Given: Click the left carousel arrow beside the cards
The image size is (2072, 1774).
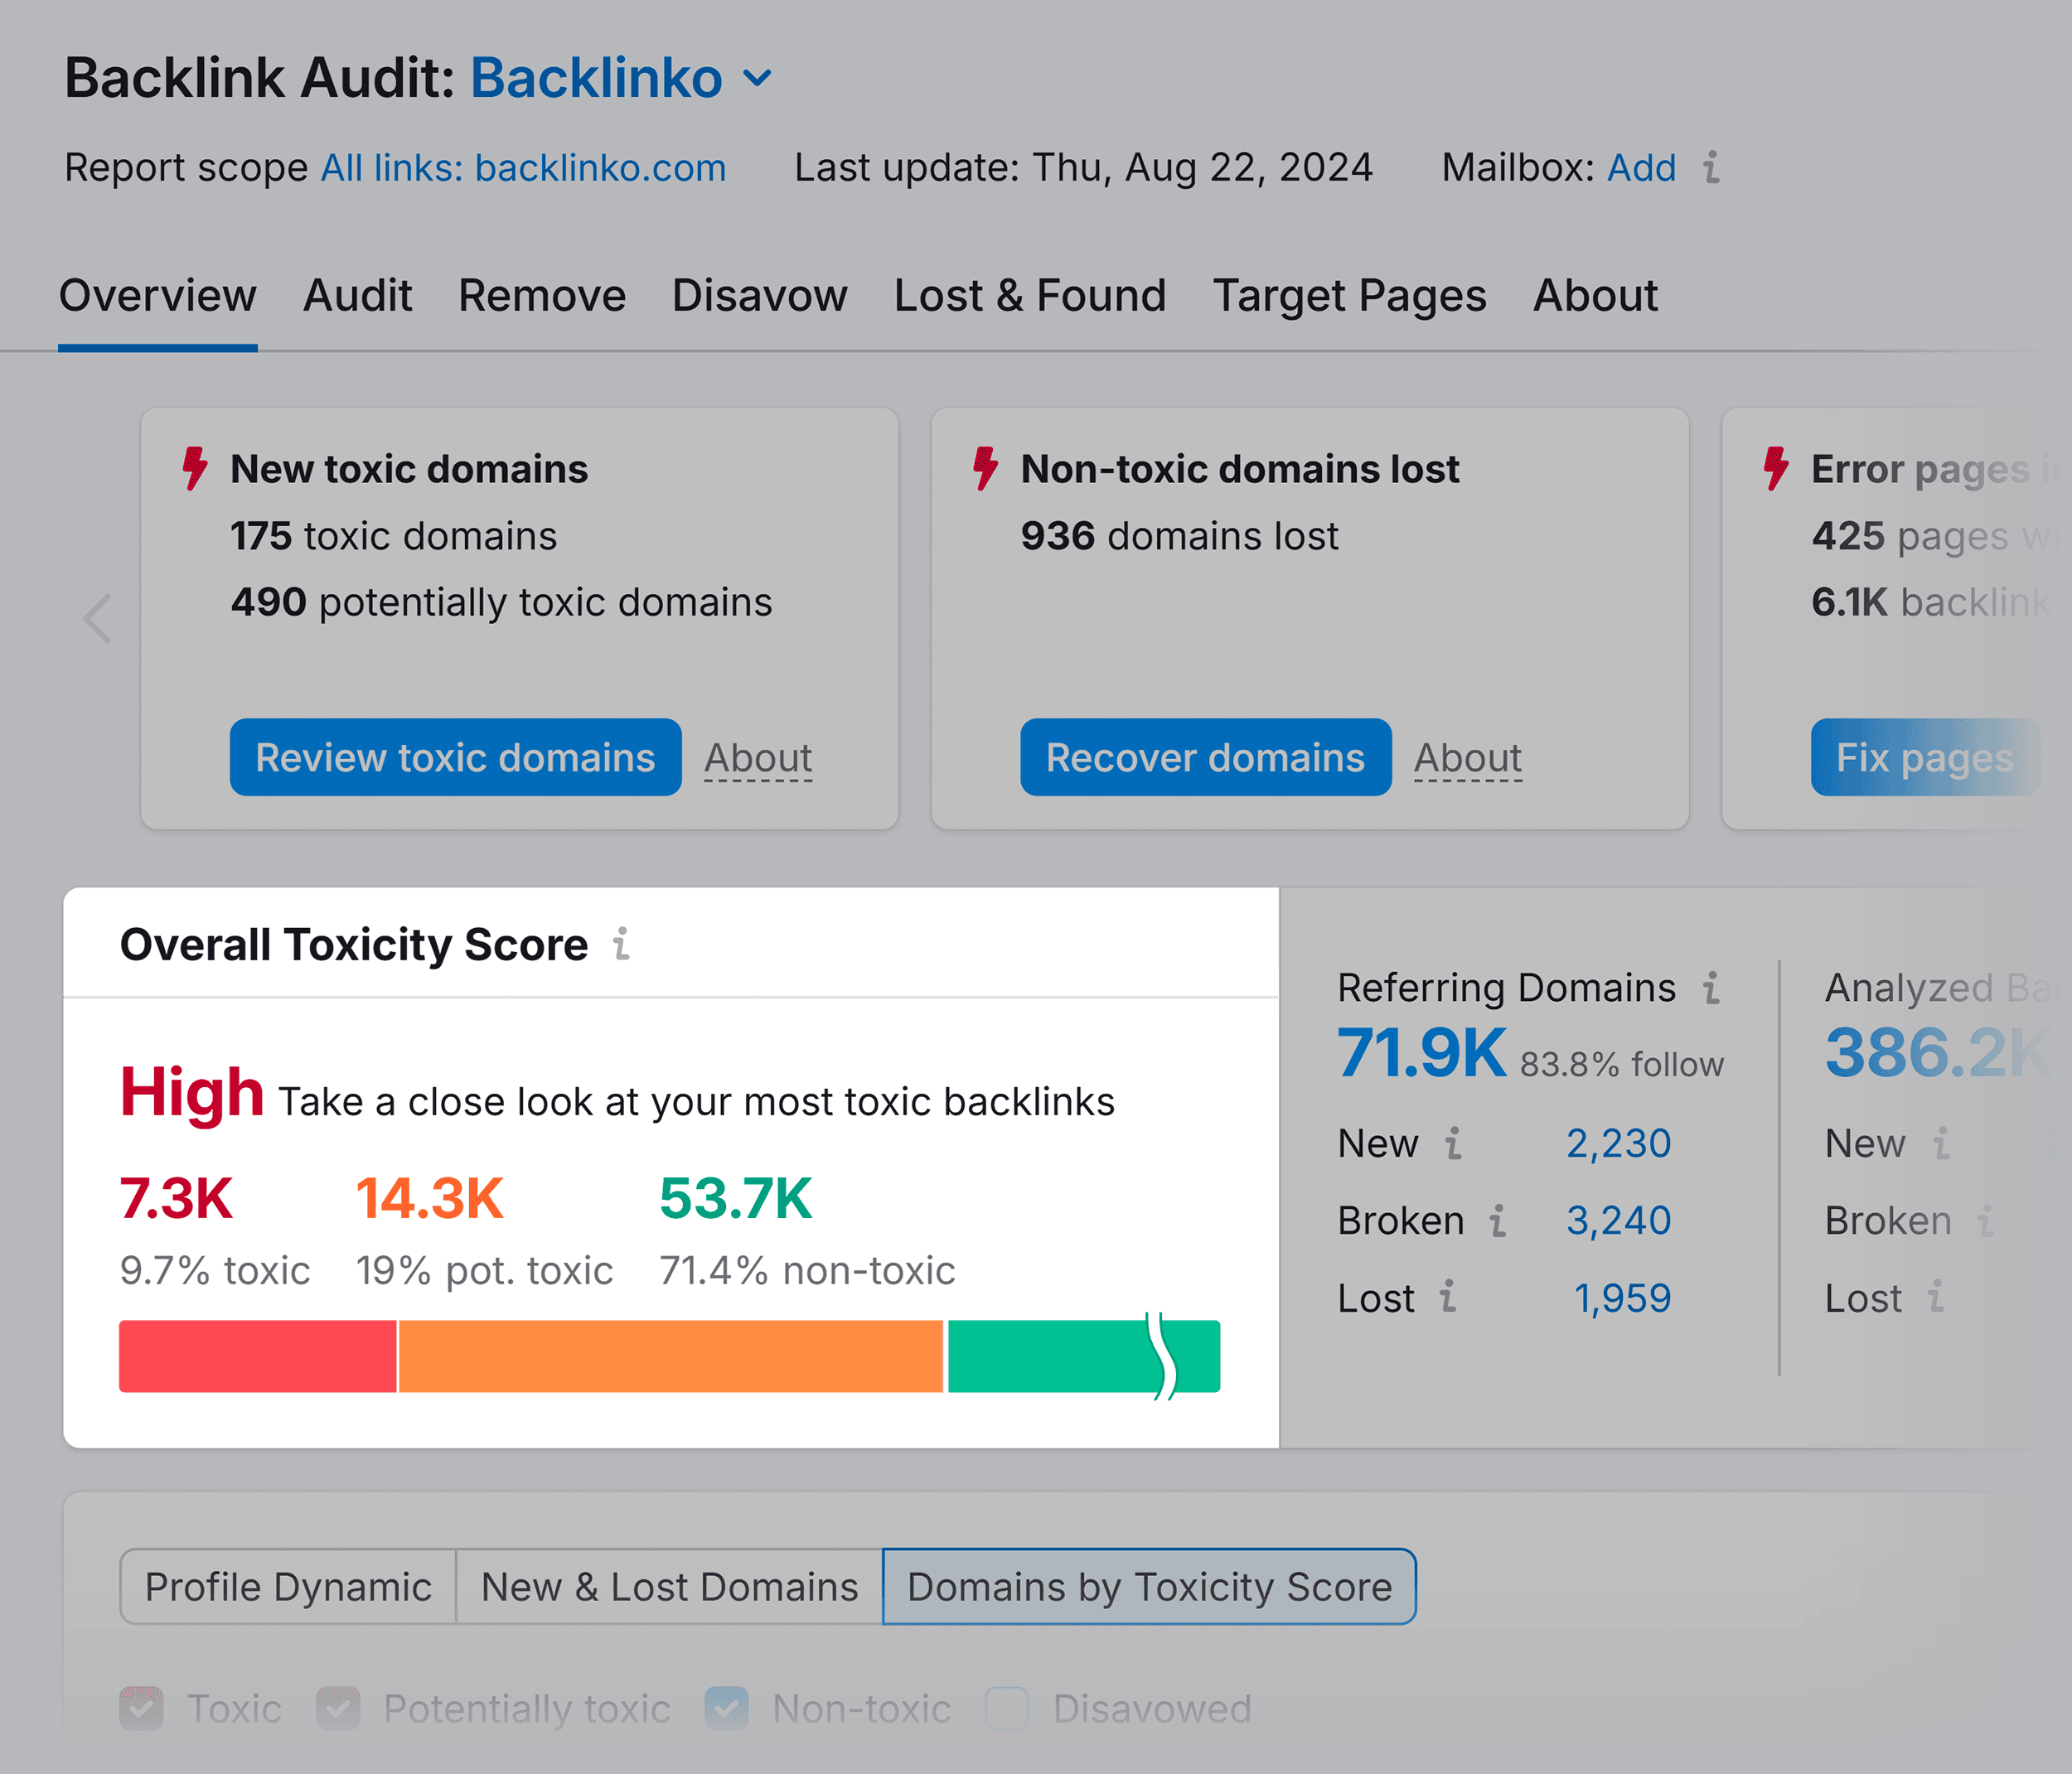Looking at the screenshot, I should click(96, 619).
